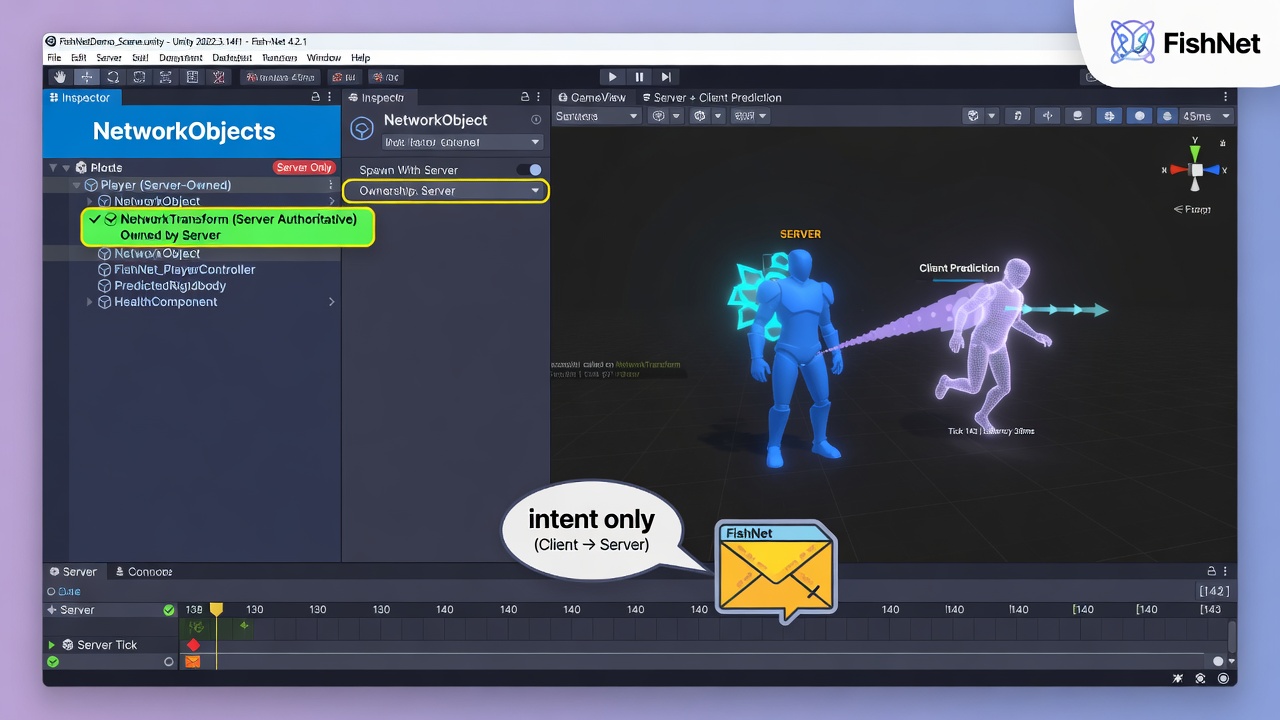Screen dimensions: 1280x720
Task: Open dropdown below NetworkObject title
Action: [462, 142]
